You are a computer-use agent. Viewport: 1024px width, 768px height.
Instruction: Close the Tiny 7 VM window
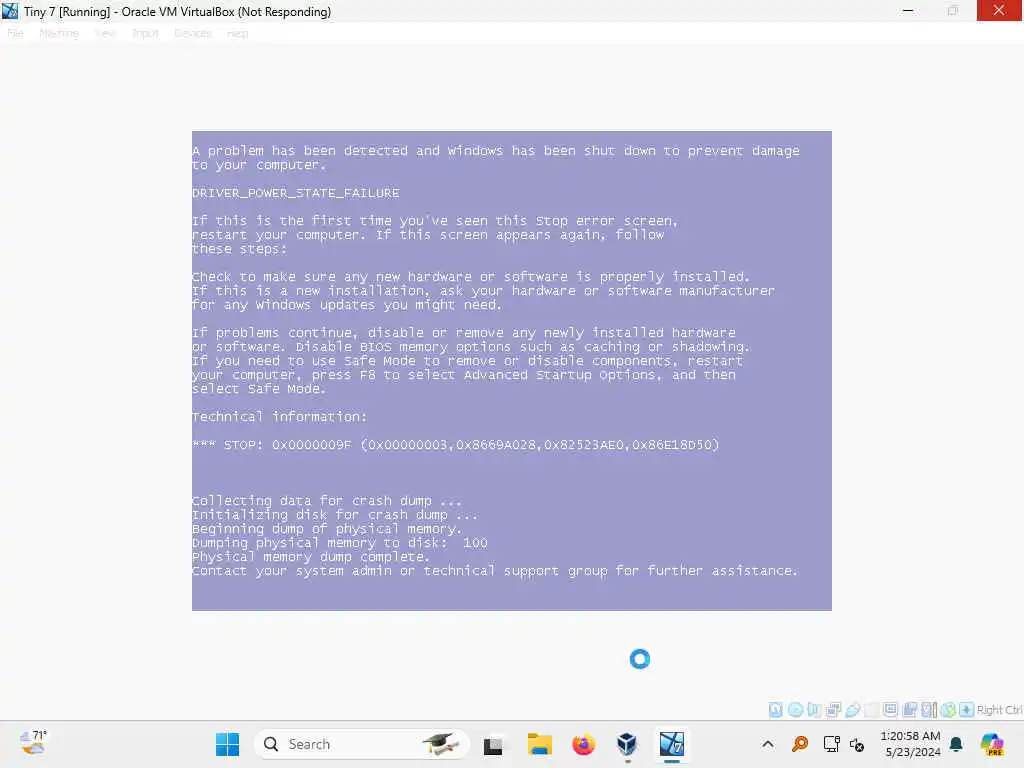tap(999, 10)
